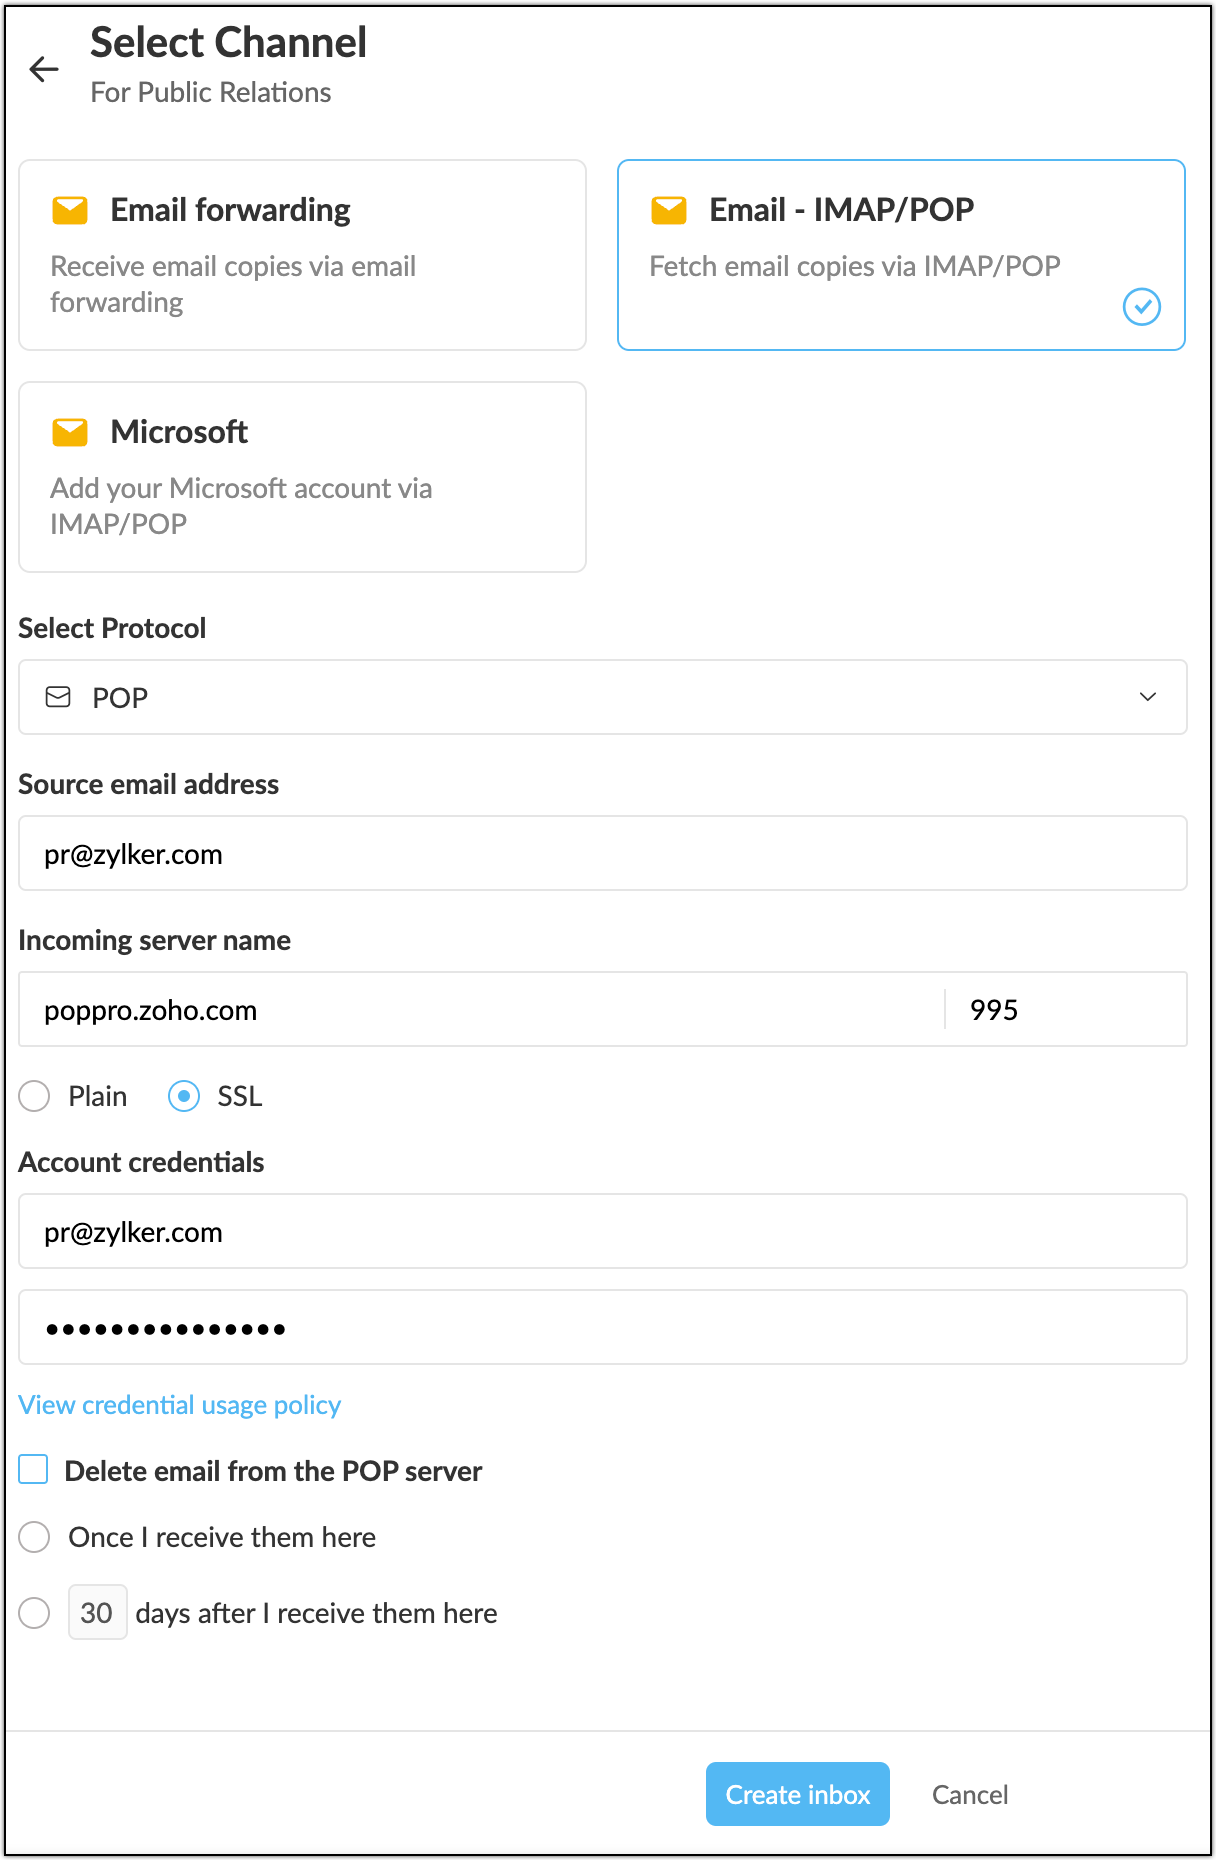
Task: Click the Cancel button
Action: coord(969,1794)
